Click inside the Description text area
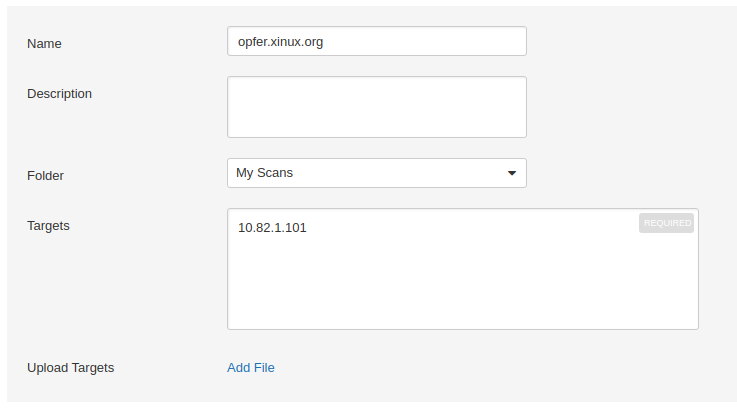The width and height of the screenshot is (737, 416). tap(376, 106)
